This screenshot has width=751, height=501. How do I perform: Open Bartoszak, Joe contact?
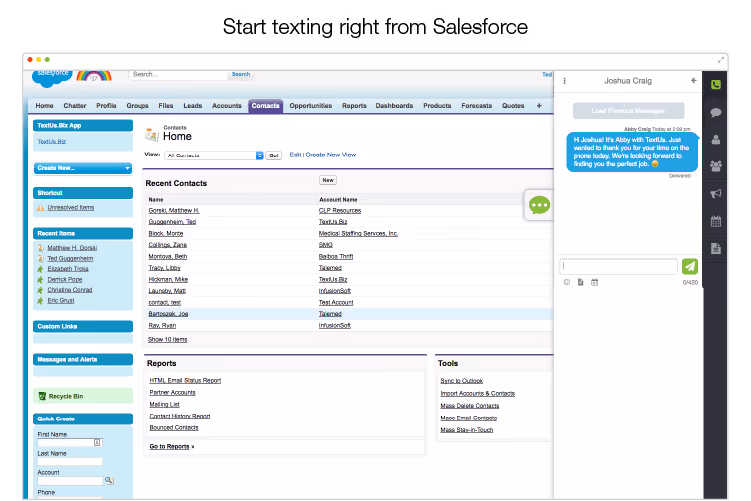168,314
